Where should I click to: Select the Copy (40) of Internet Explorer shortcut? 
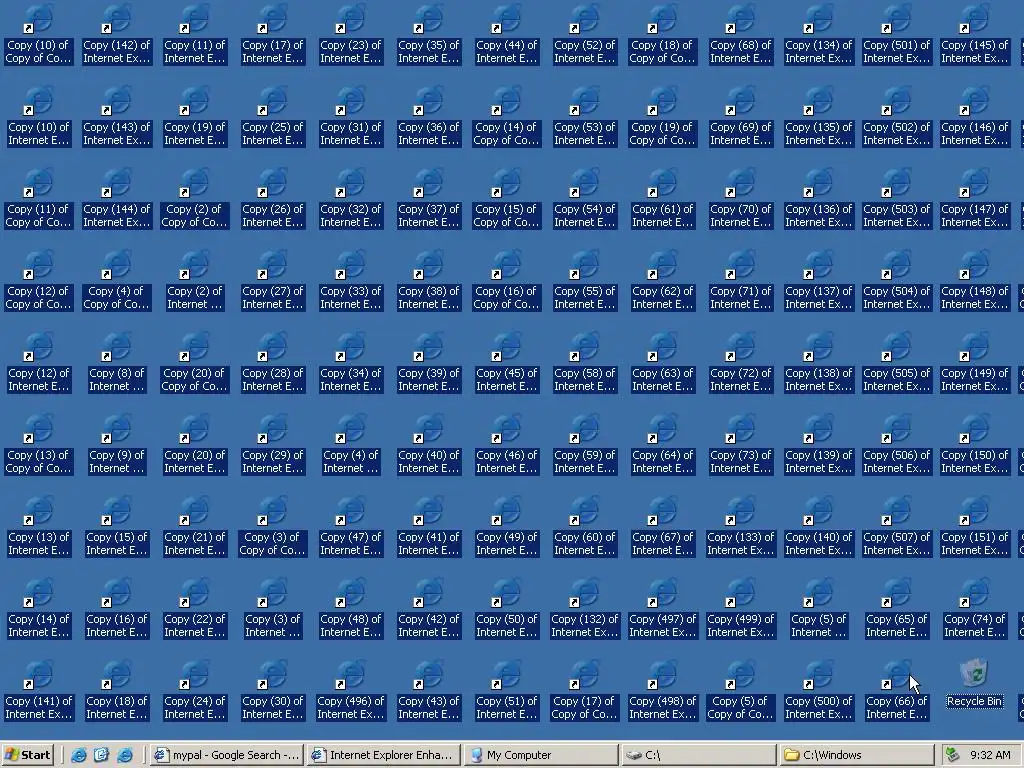428,444
